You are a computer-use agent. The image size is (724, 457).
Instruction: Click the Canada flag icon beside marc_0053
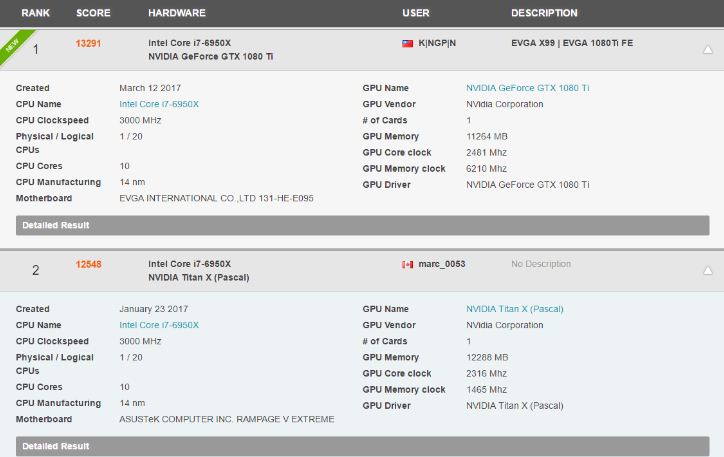(407, 265)
